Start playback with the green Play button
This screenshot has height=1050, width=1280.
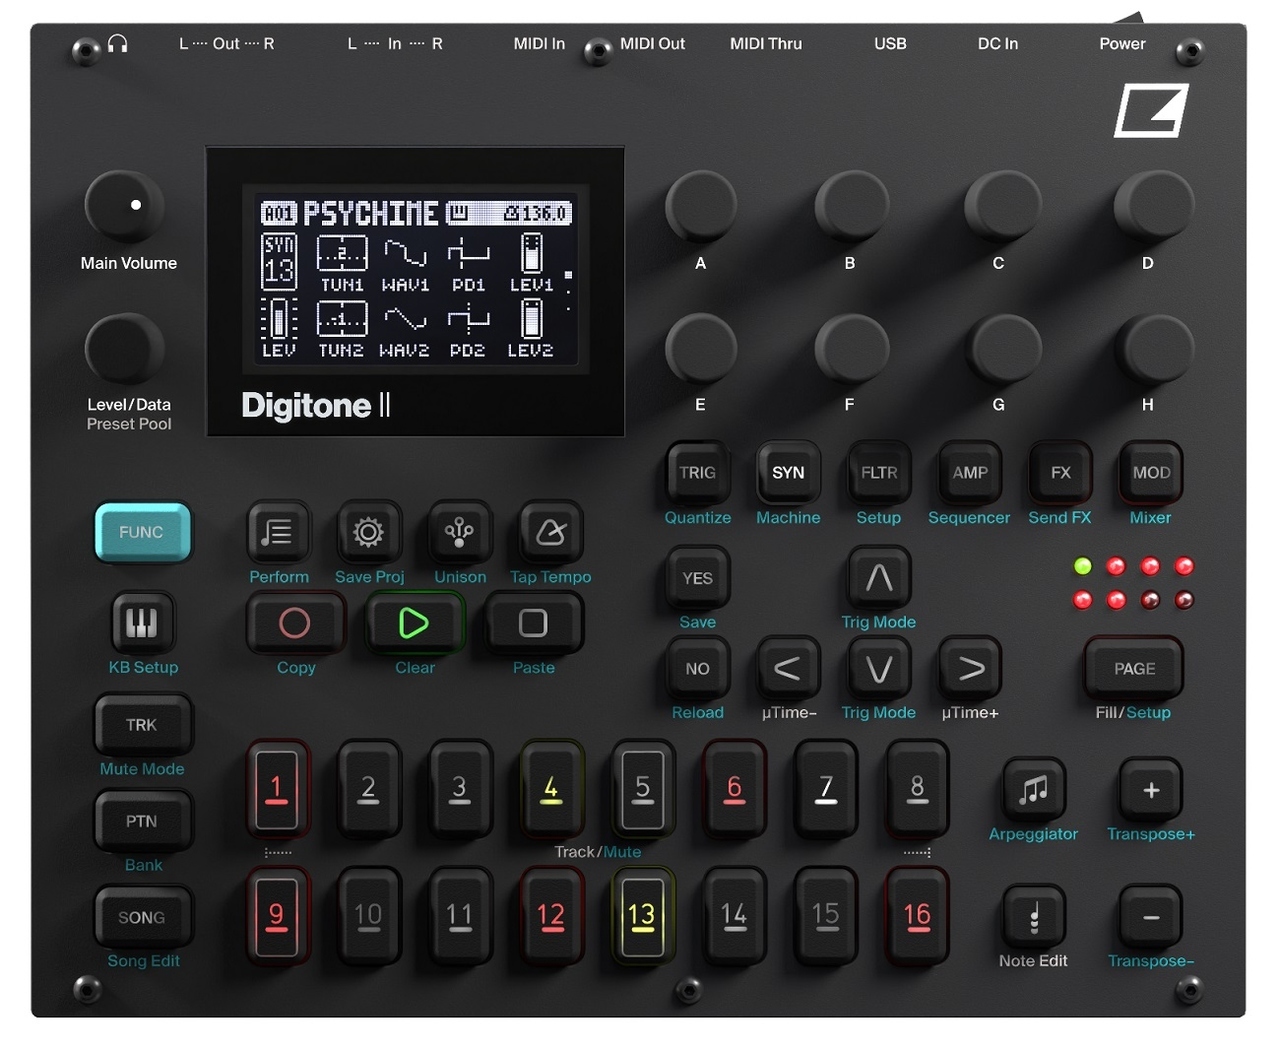pos(414,623)
